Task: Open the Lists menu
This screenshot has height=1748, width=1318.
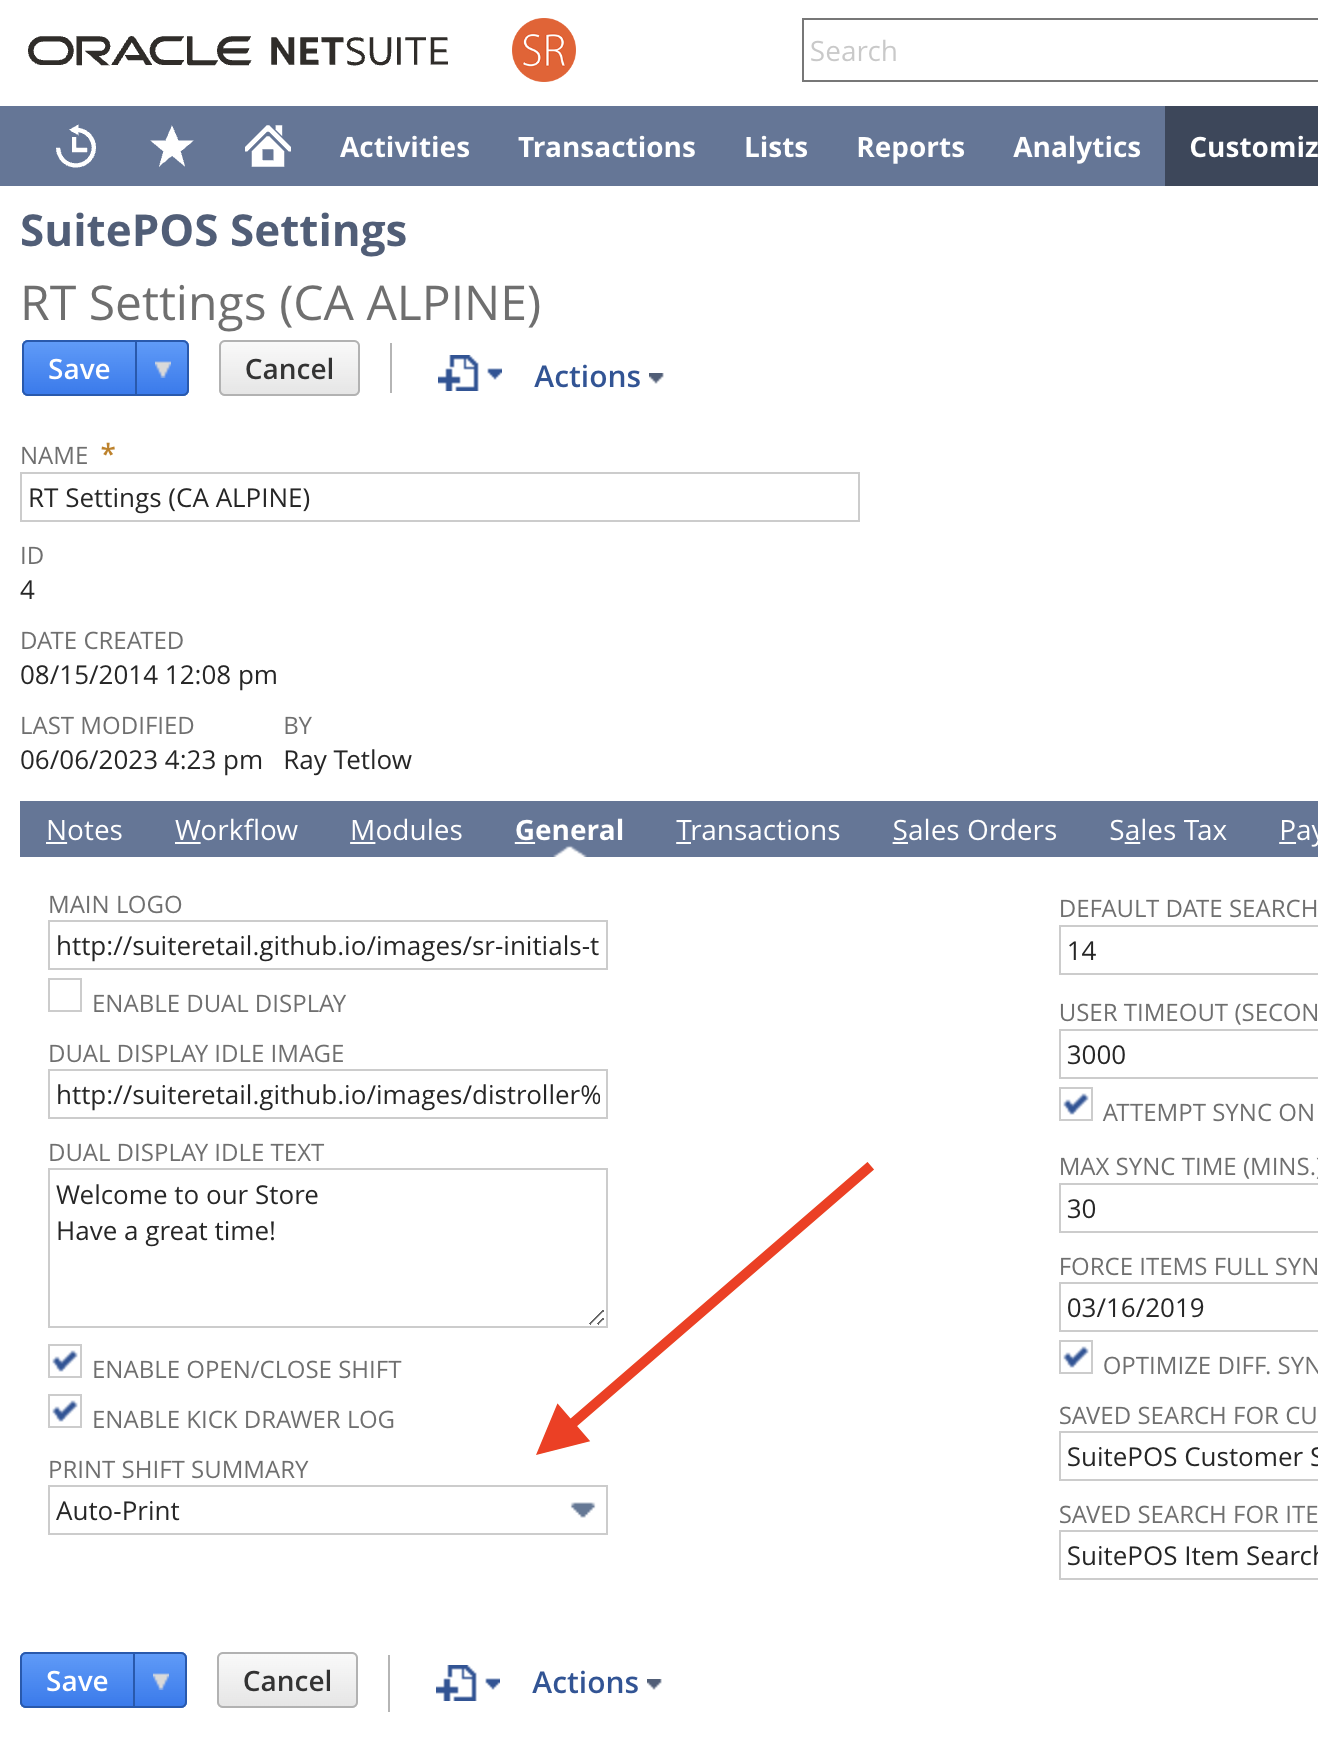Action: click(776, 147)
